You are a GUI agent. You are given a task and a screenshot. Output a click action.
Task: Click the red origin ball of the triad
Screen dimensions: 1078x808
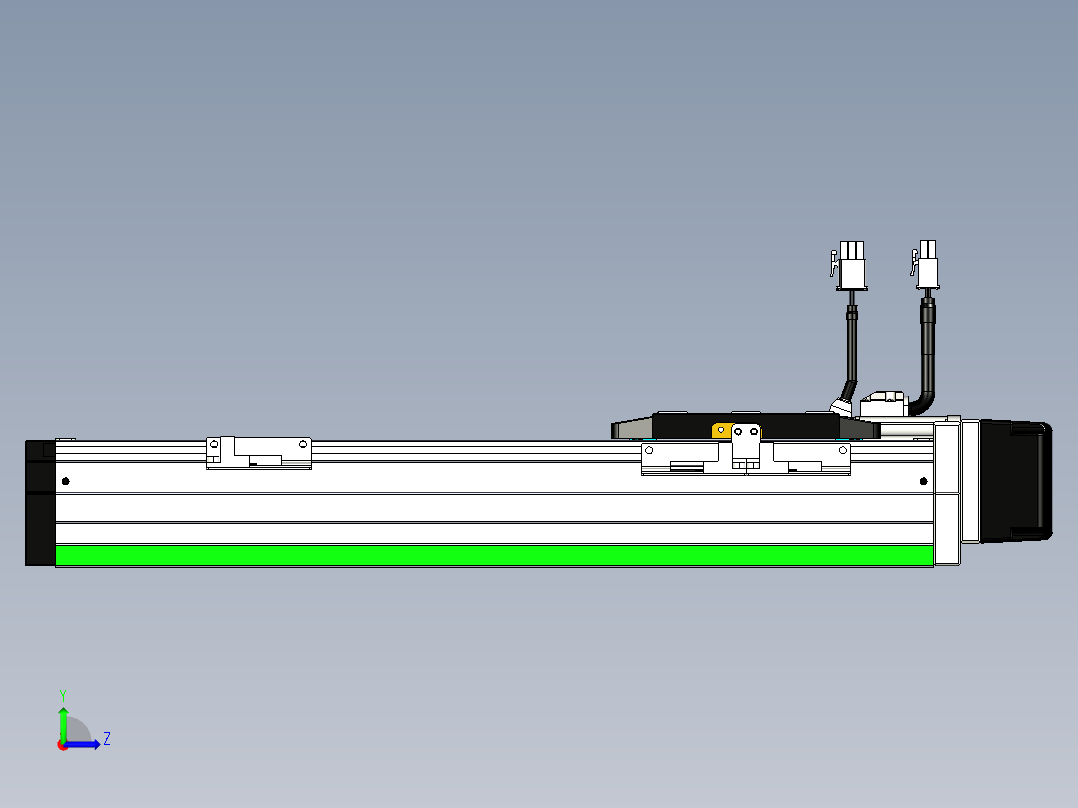(x=62, y=746)
